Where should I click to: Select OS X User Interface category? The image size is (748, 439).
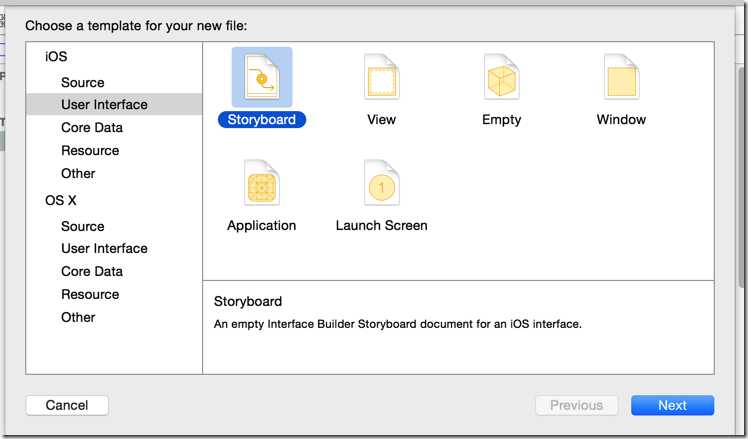click(104, 248)
